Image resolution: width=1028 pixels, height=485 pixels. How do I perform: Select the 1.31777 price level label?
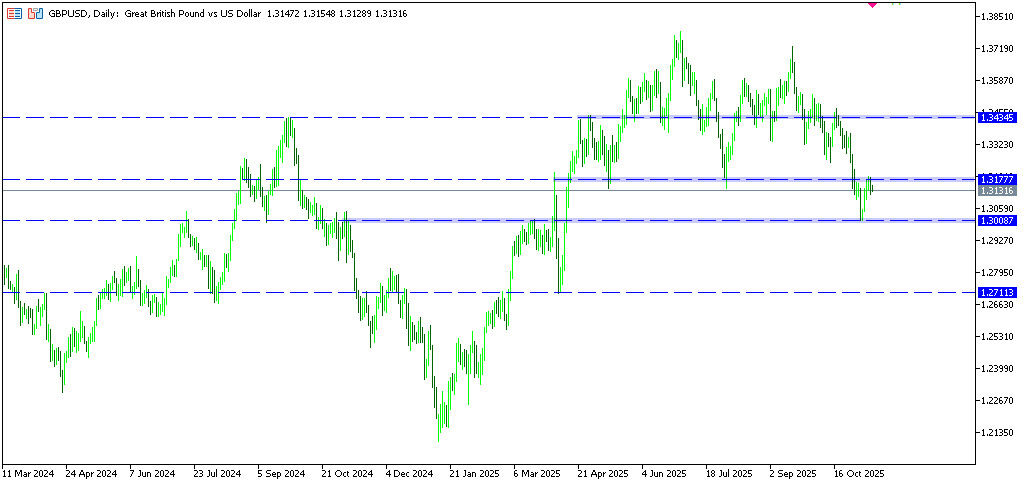pyautogui.click(x=998, y=179)
